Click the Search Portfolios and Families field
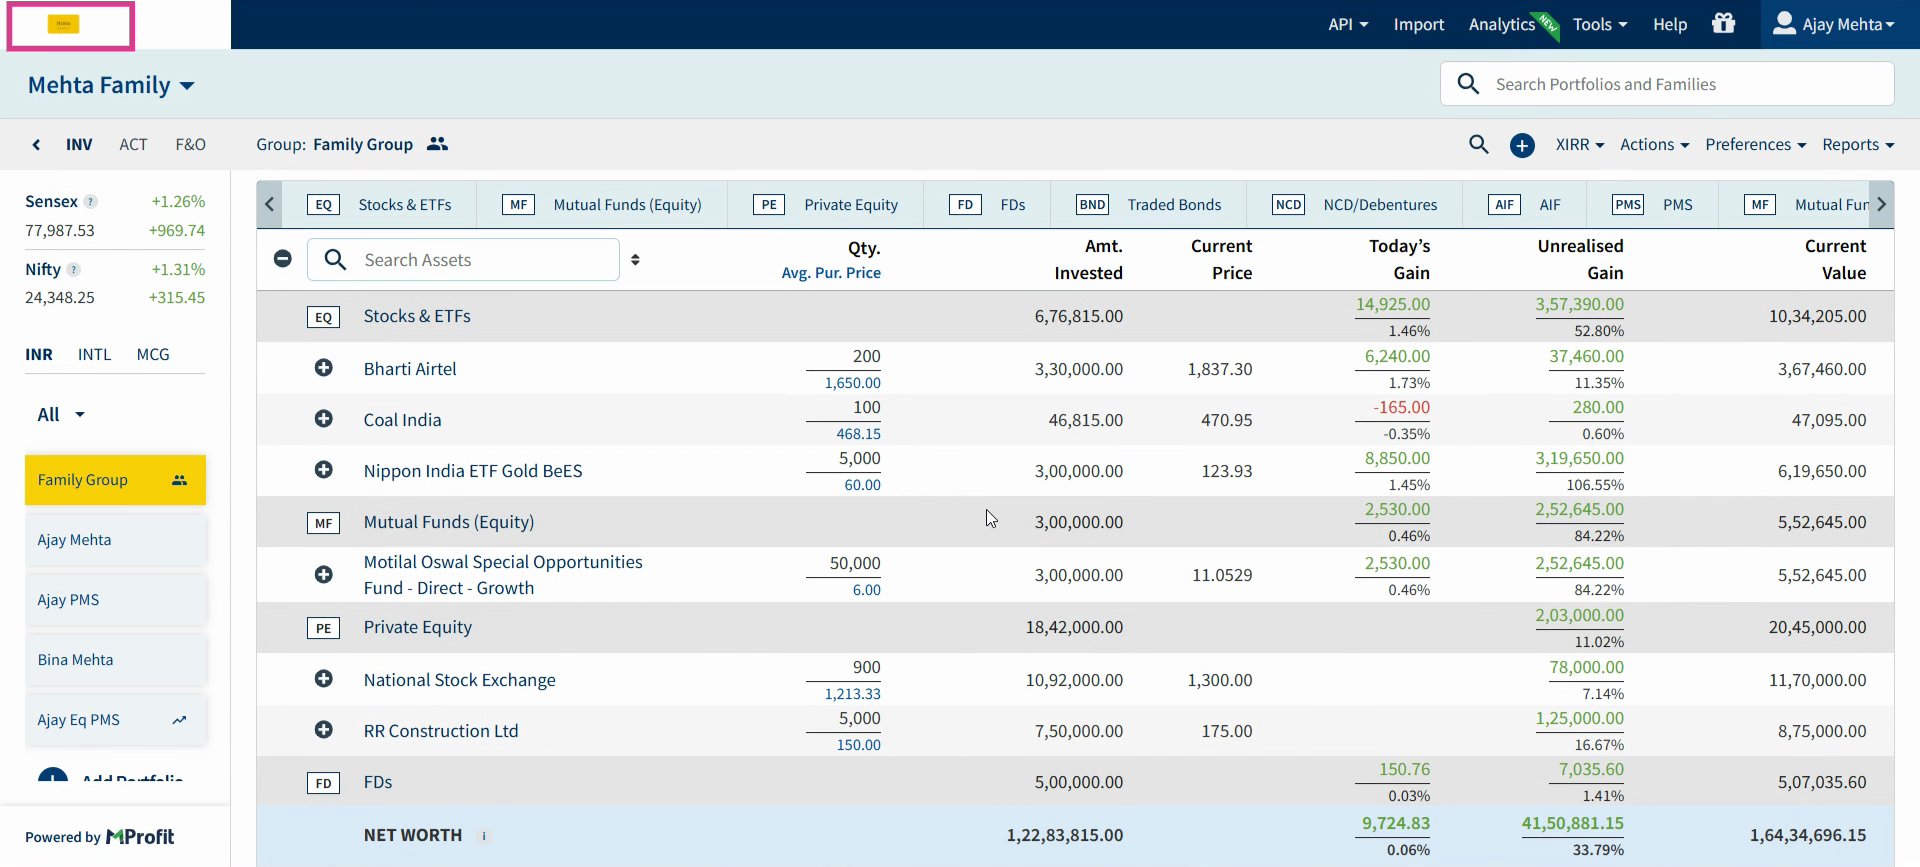The width and height of the screenshot is (1920, 867). (x=1667, y=84)
